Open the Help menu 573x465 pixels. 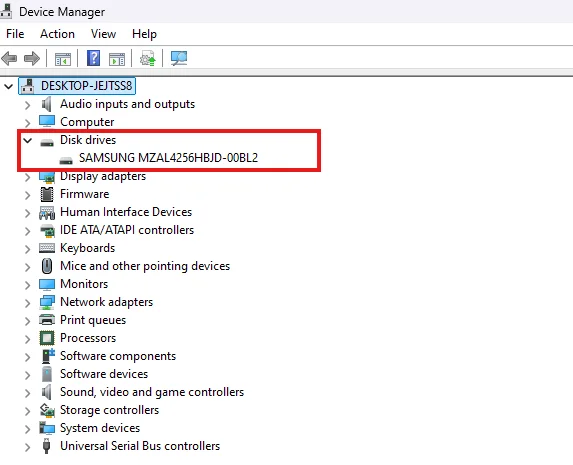coord(144,34)
